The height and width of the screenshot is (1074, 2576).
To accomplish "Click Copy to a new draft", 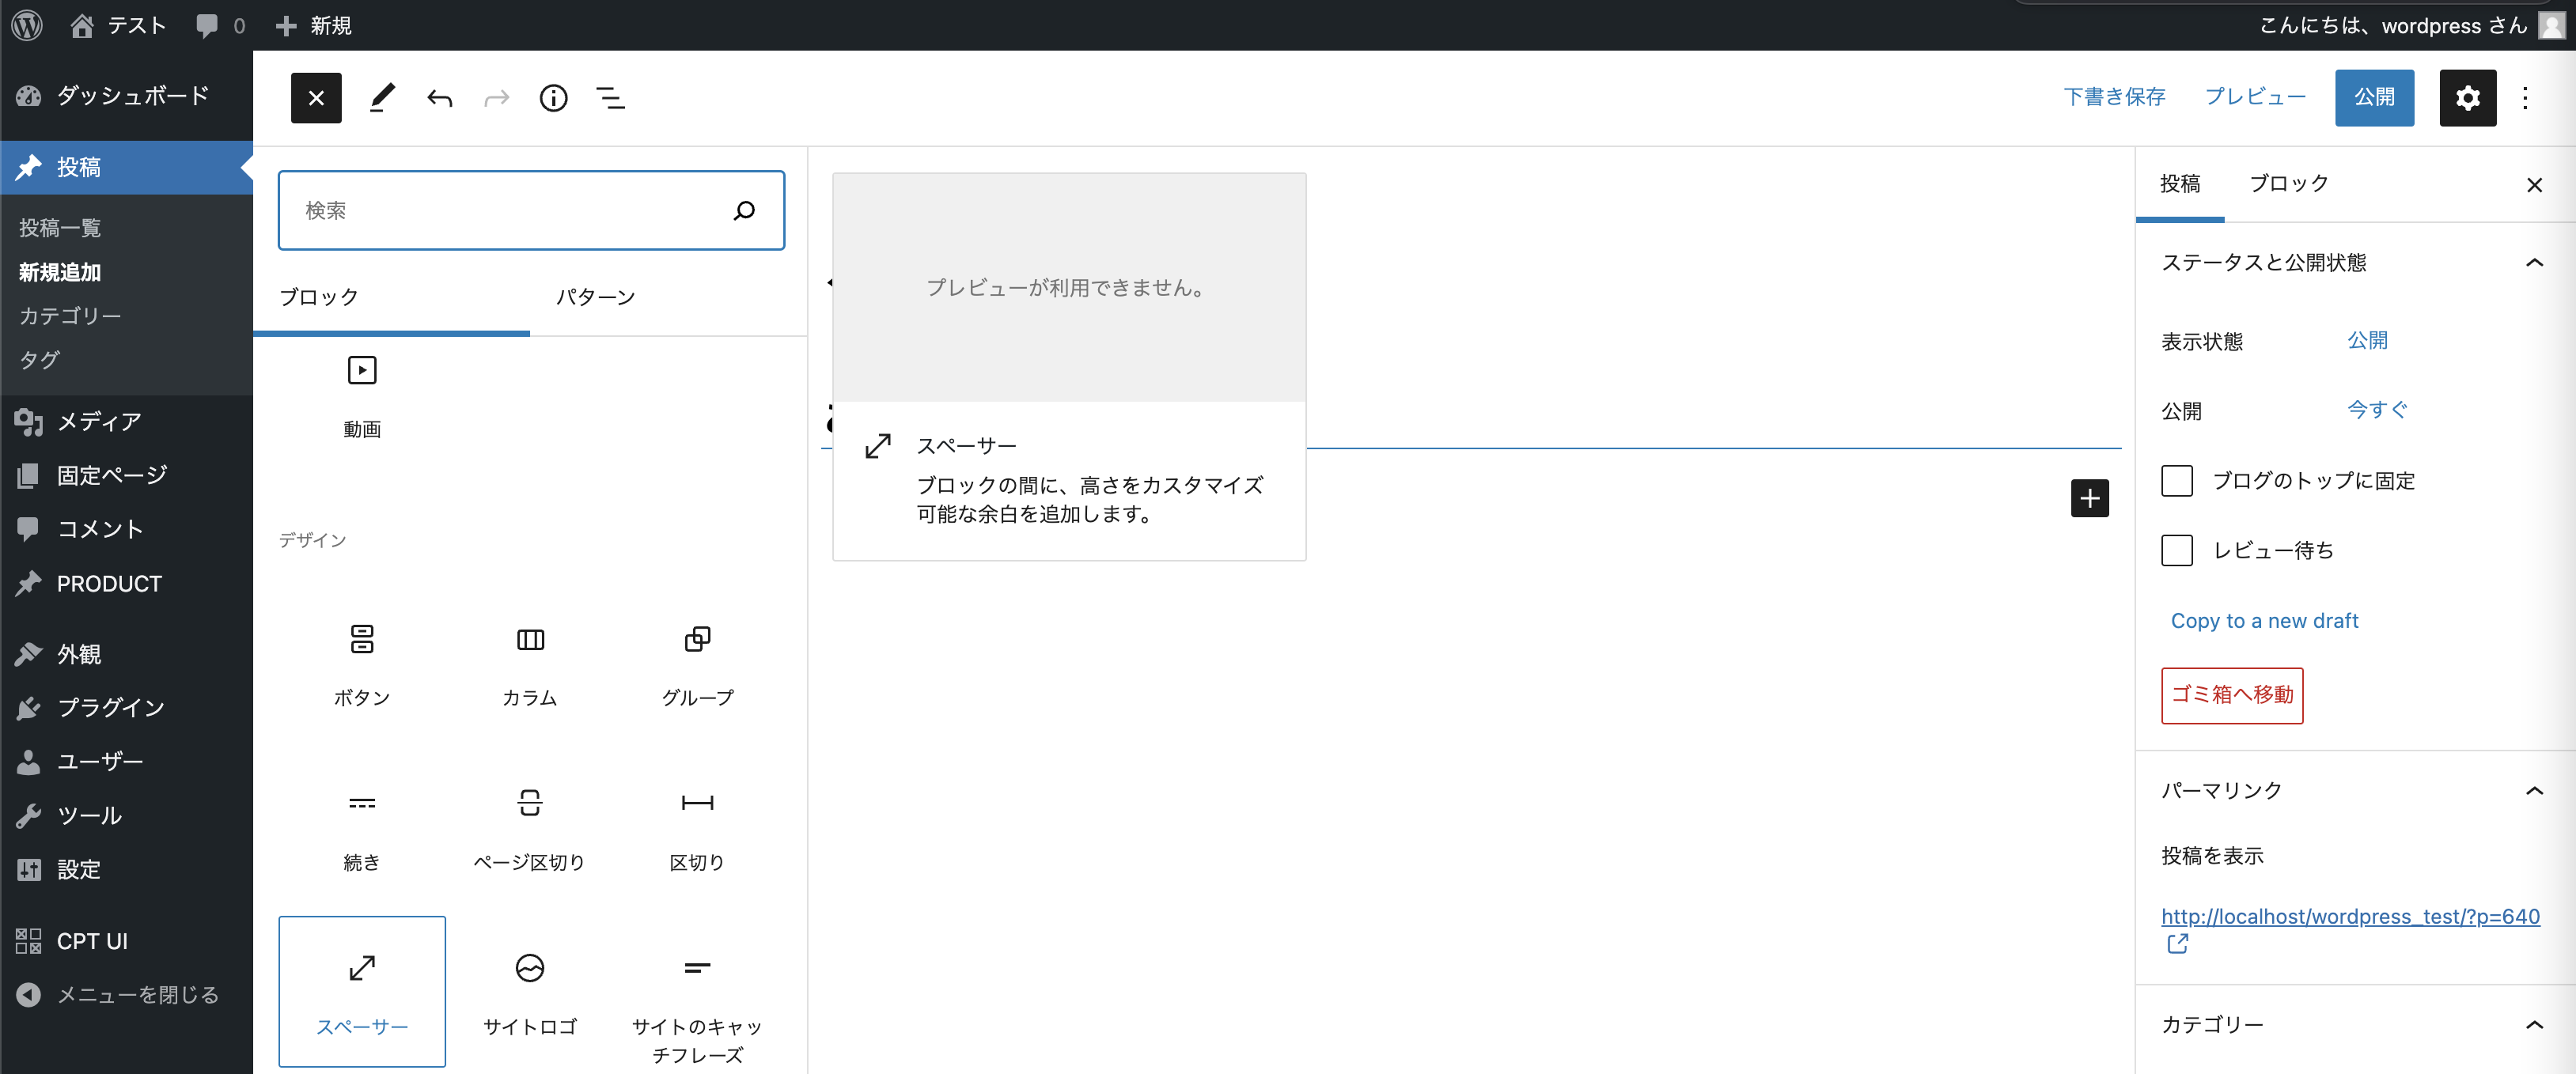I will [x=2264, y=621].
